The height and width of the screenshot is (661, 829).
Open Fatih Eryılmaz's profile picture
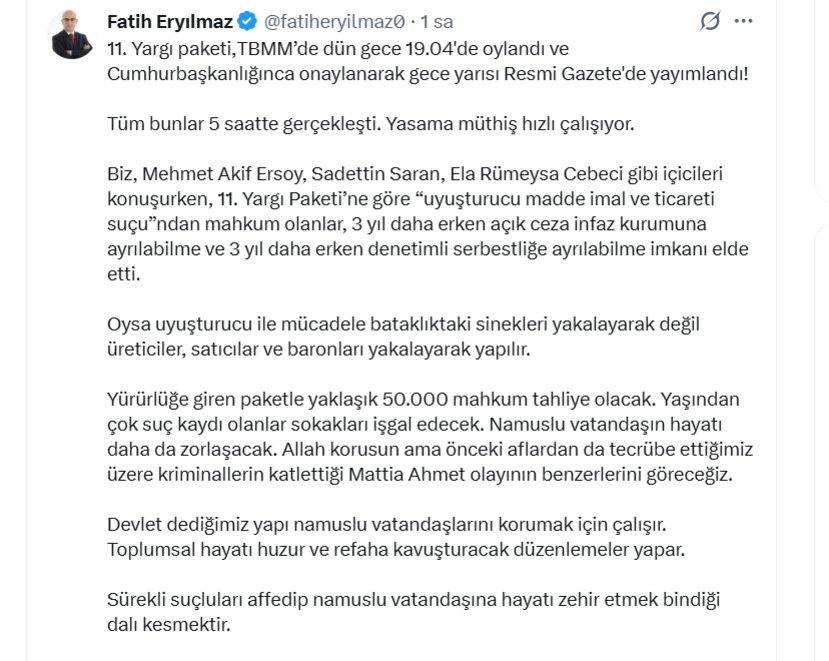(70, 27)
